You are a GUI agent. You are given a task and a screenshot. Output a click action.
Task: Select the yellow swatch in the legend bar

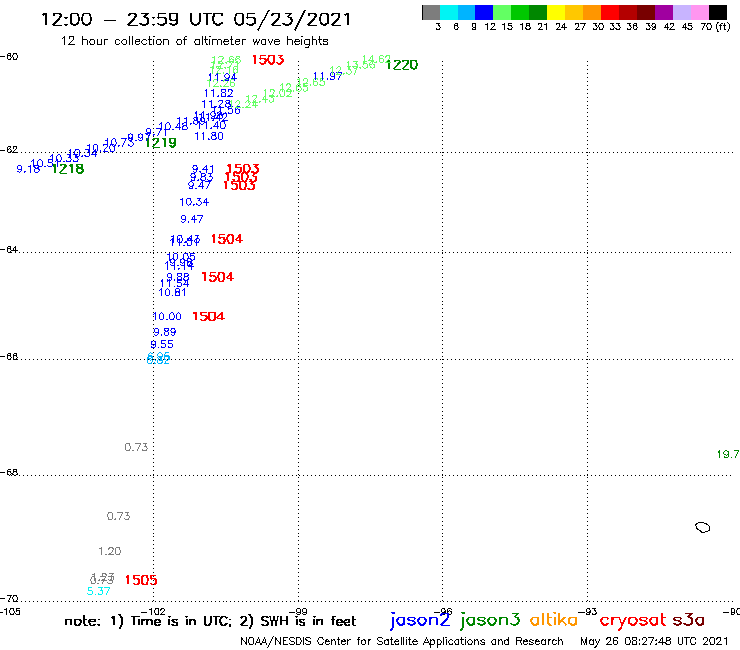[x=556, y=13]
